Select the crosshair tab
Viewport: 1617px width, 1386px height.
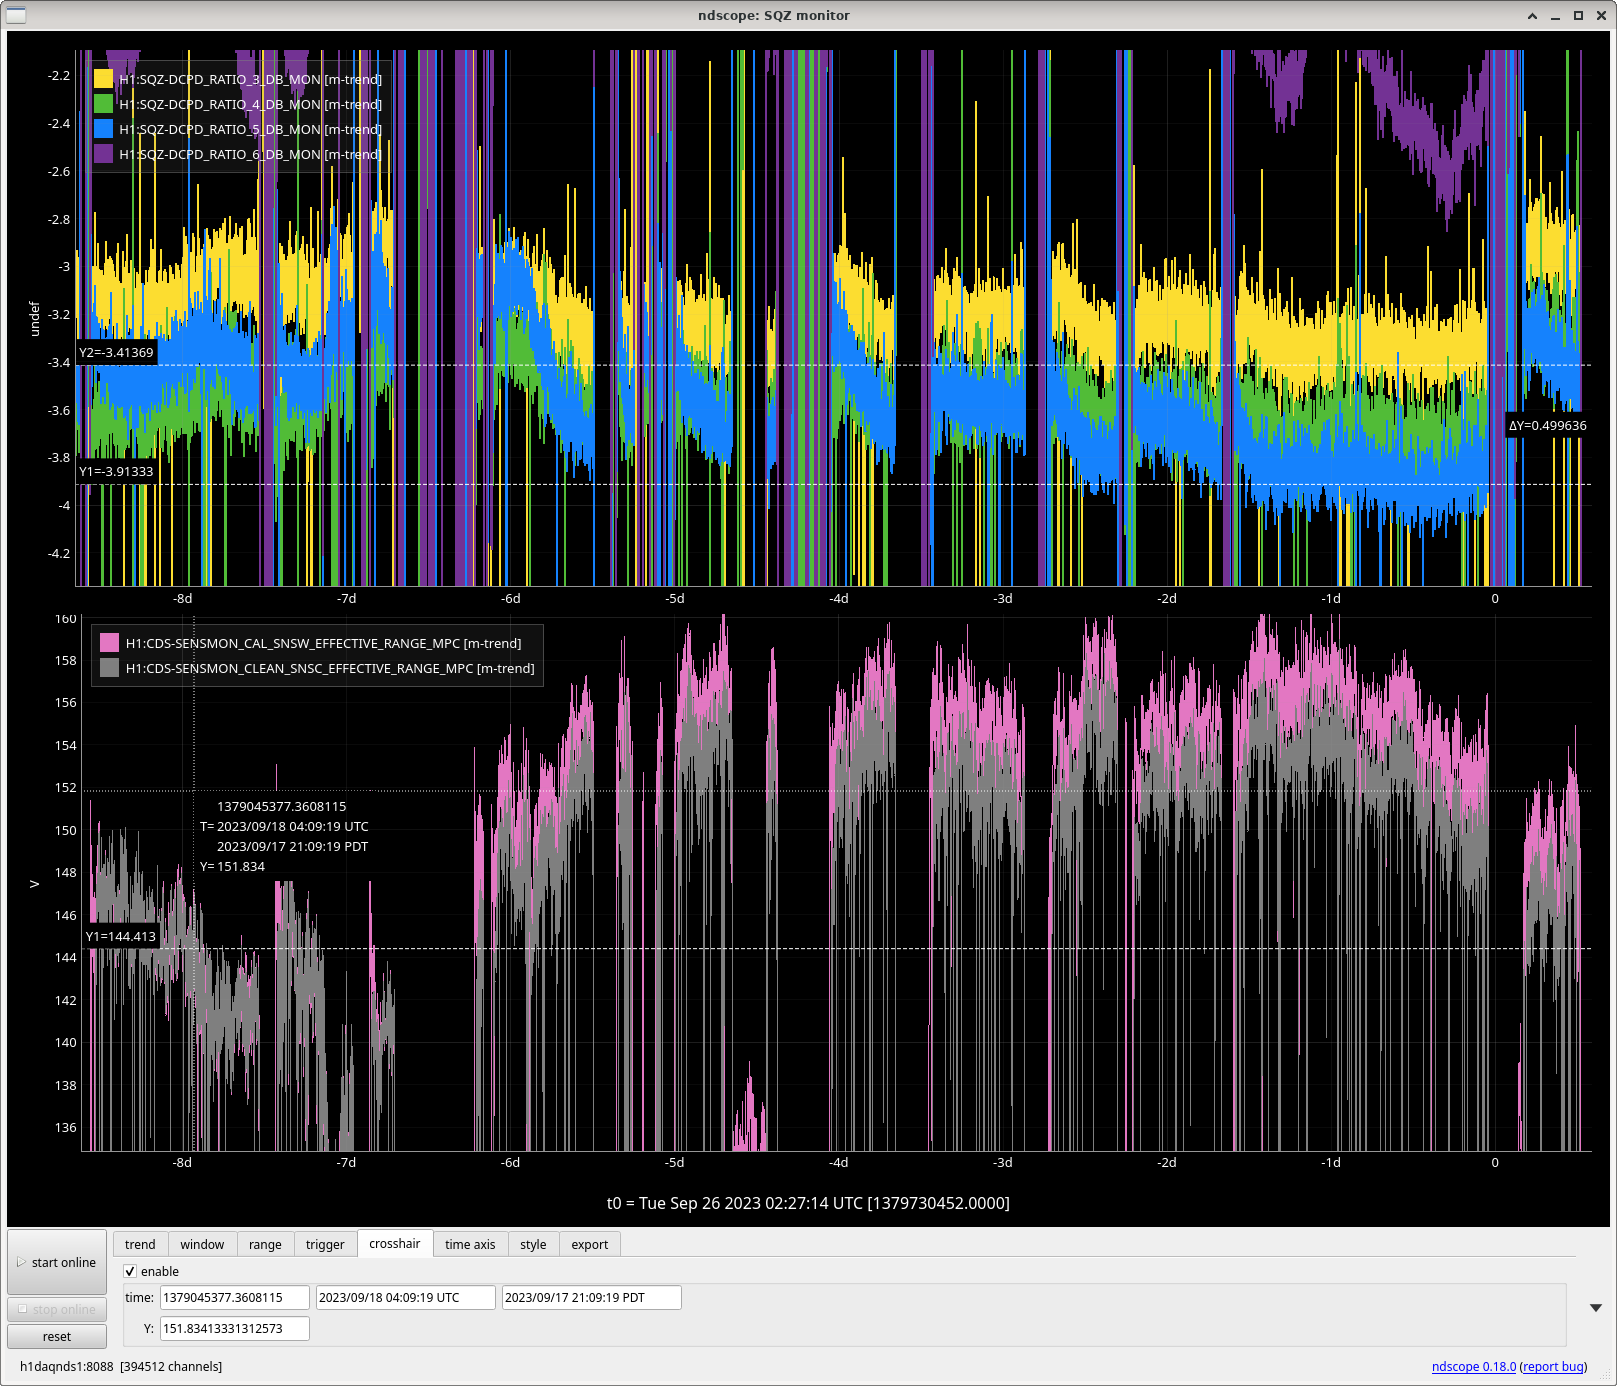395,1243
